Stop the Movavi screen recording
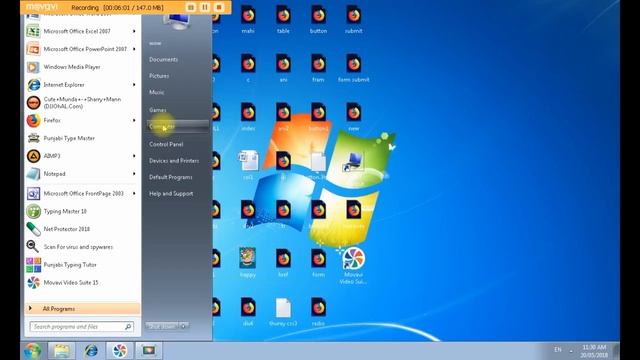 [x=219, y=7]
